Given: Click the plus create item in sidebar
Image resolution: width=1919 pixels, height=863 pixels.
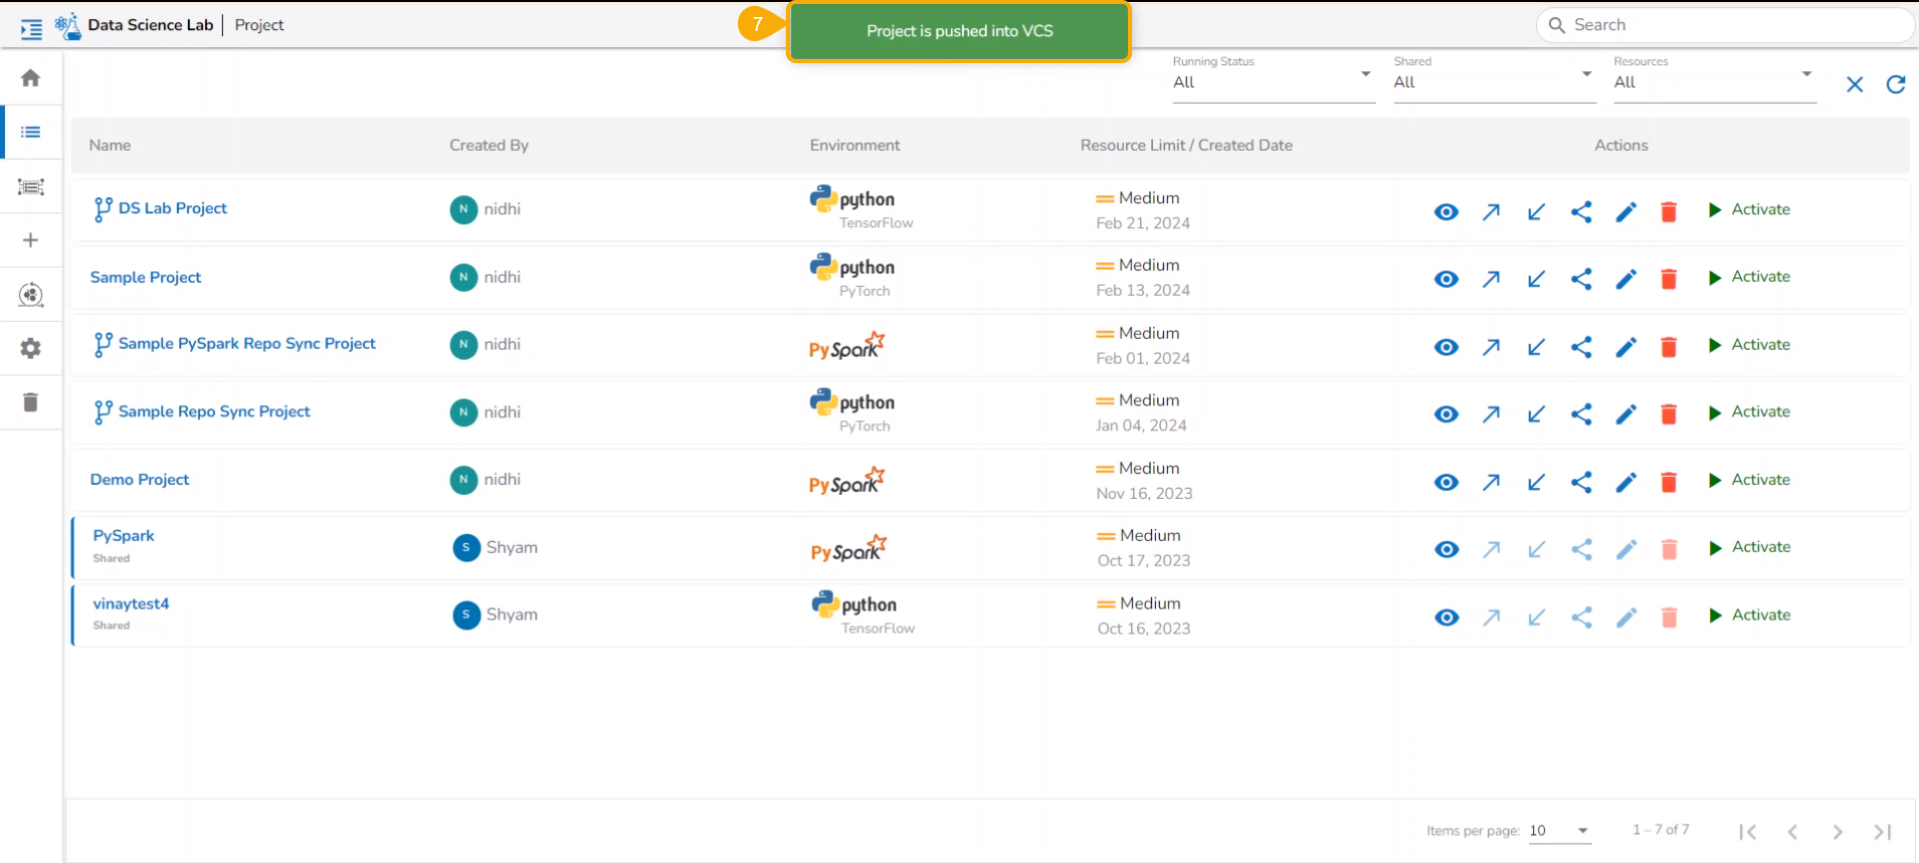Looking at the screenshot, I should [x=31, y=240].
